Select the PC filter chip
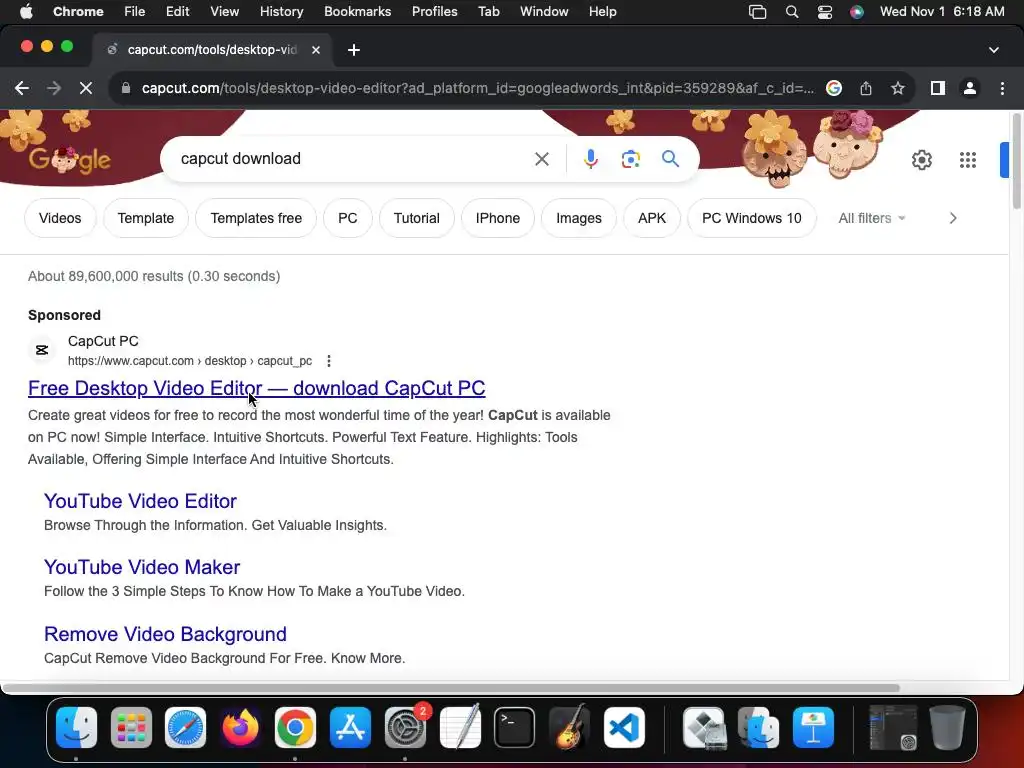 347,218
